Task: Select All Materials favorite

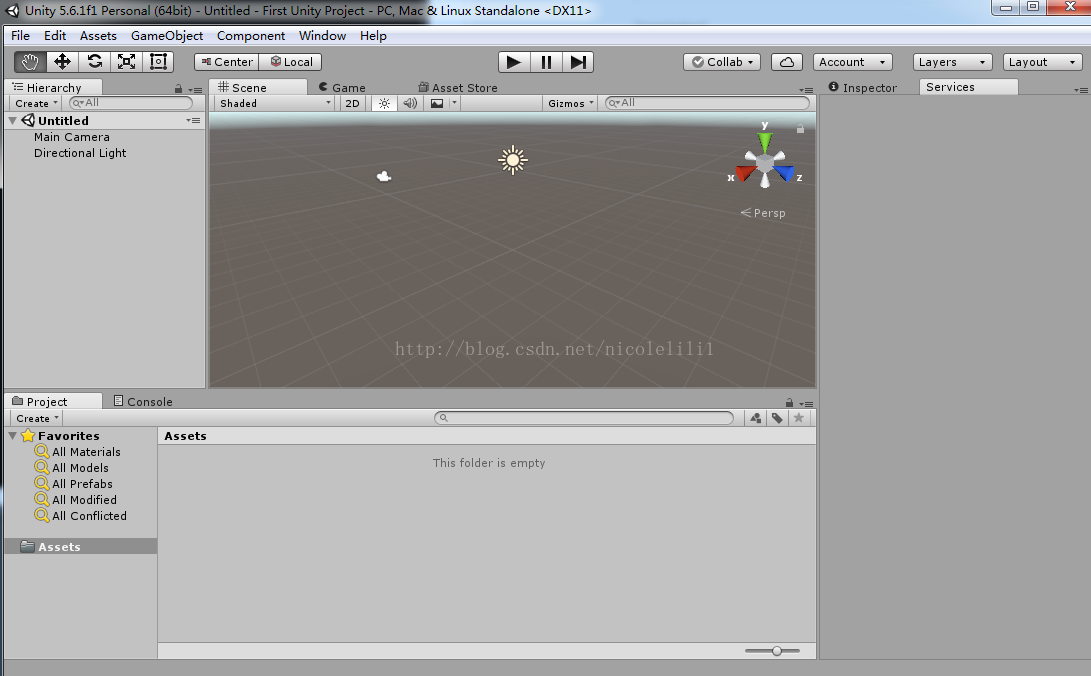Action: pyautogui.click(x=78, y=451)
